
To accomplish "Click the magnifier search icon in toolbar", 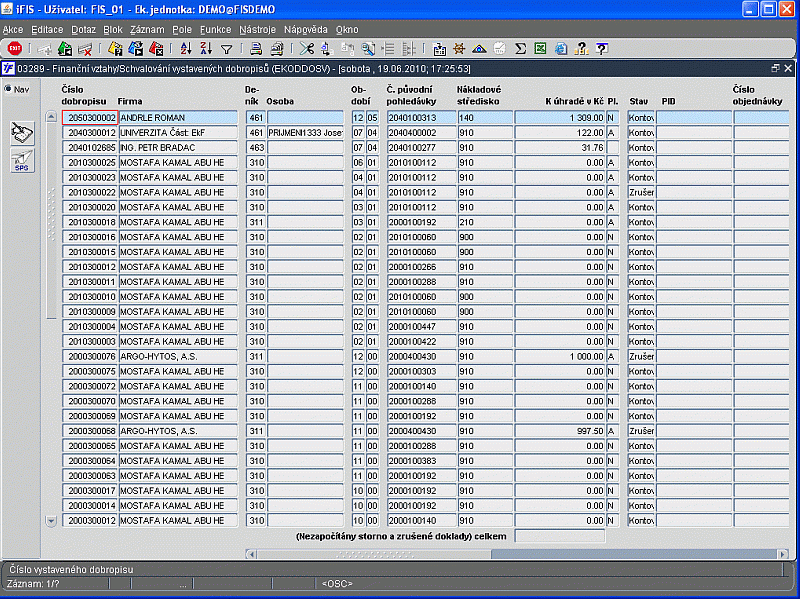I will point(367,48).
